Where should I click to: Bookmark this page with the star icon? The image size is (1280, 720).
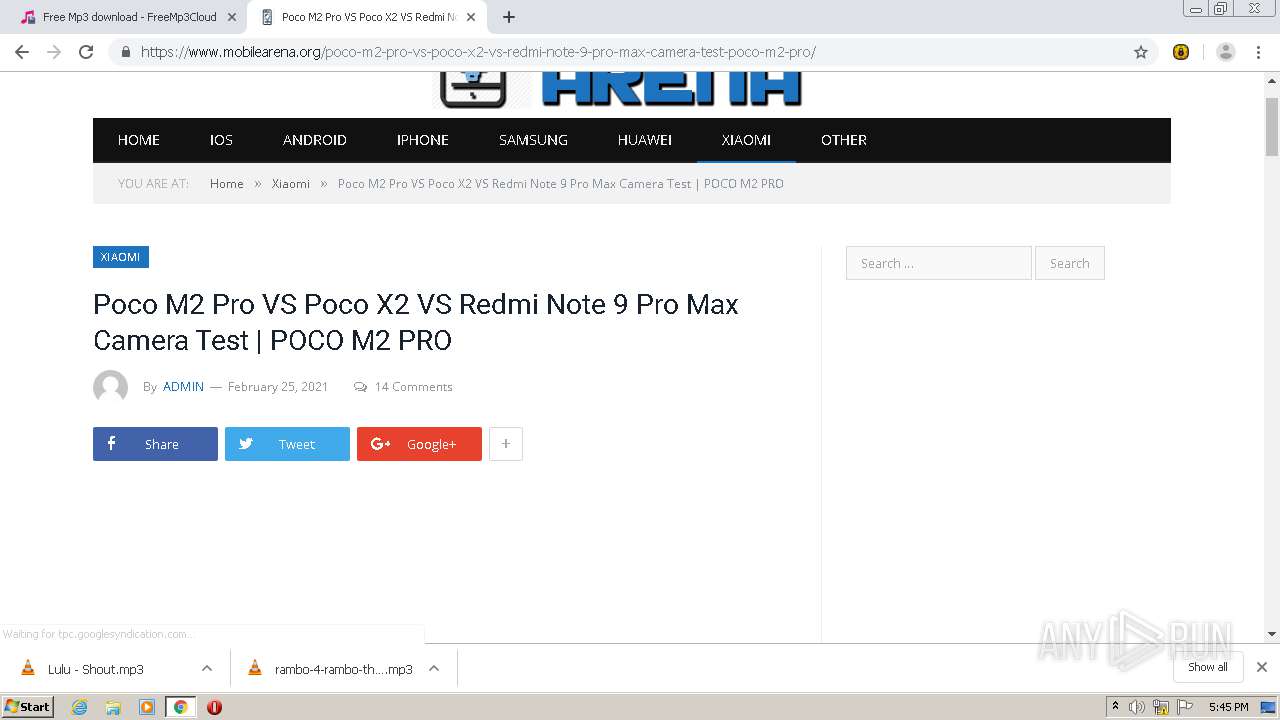point(1141,52)
